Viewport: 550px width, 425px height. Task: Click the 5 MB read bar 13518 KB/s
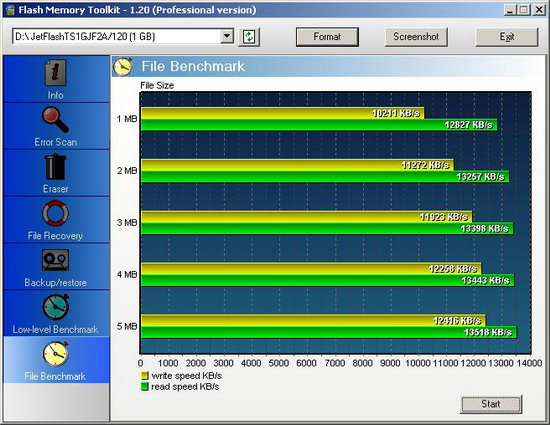329,332
